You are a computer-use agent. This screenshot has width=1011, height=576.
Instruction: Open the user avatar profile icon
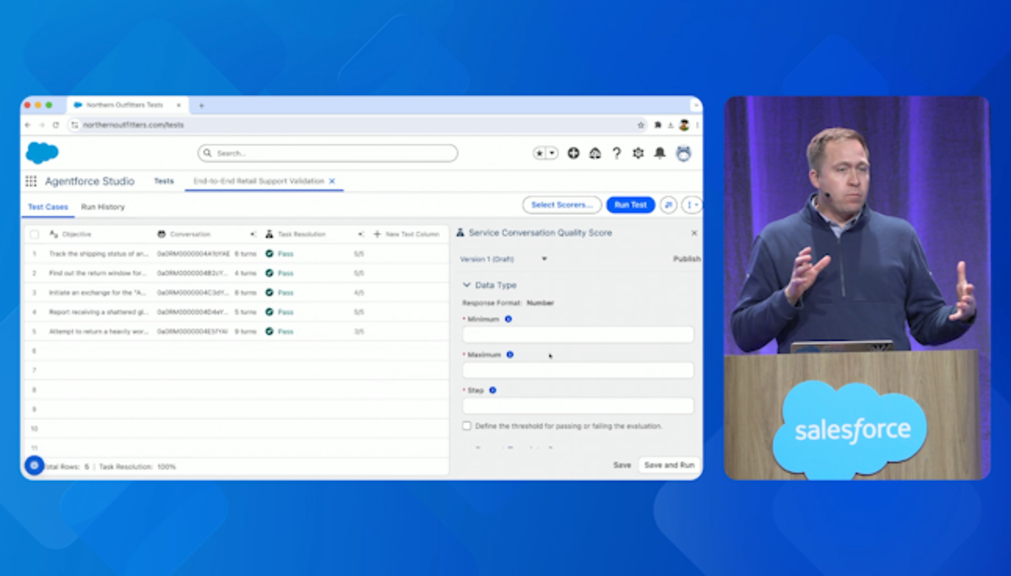coord(684,153)
